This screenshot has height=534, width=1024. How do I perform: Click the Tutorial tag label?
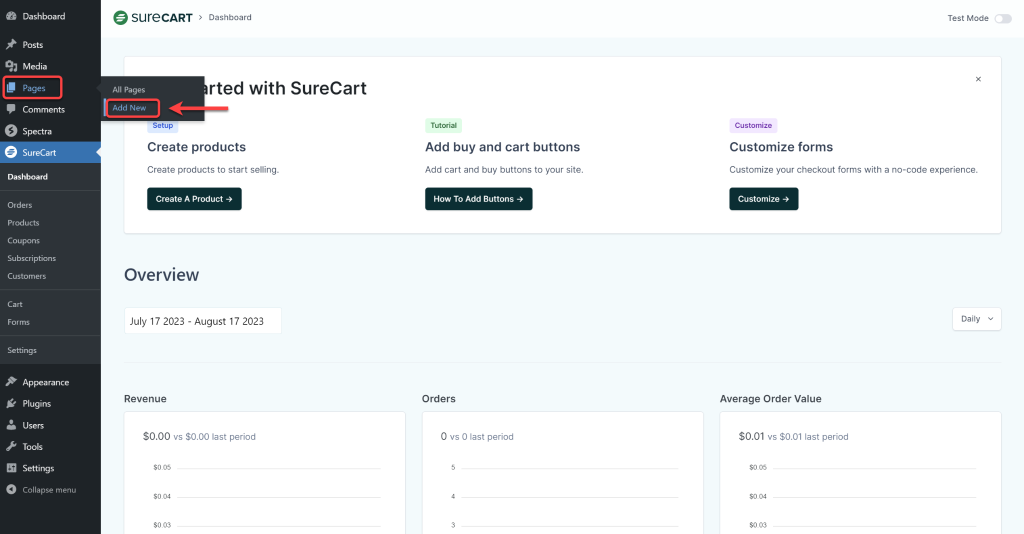(x=443, y=125)
